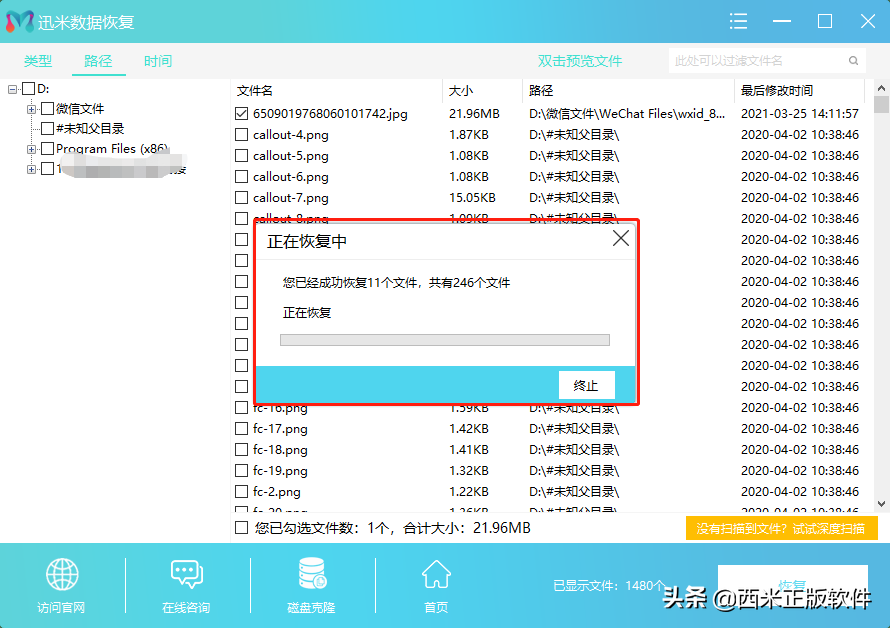Expand the blurred folder tree node
The image size is (890, 628).
click(31, 169)
